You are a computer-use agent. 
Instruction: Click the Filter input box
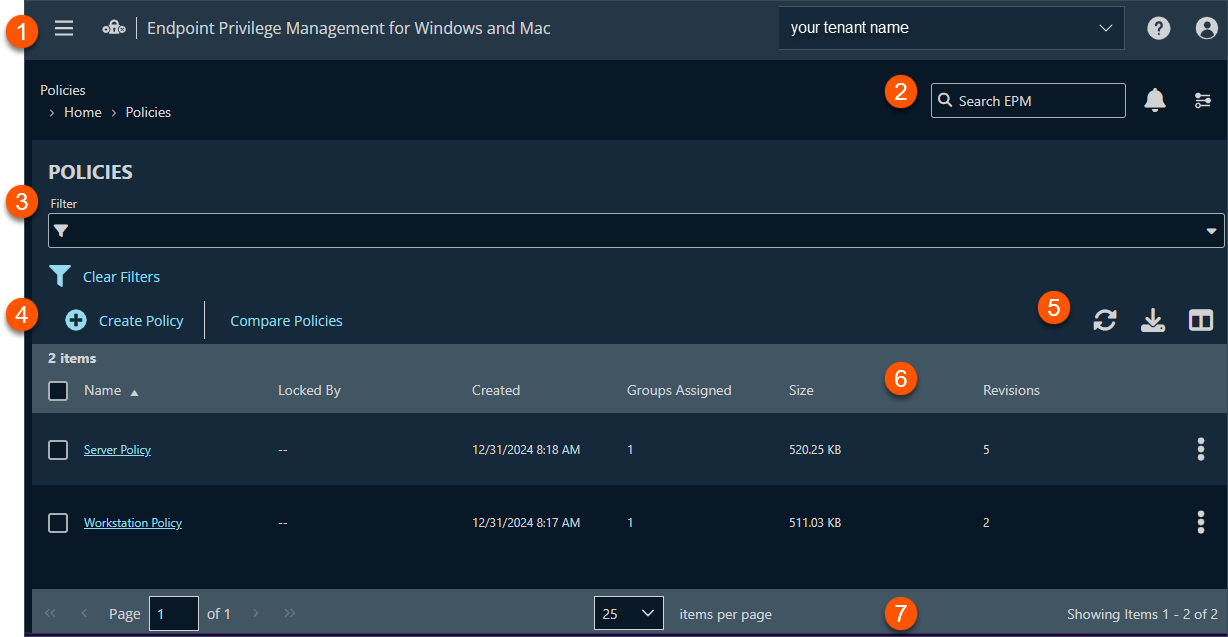(636, 230)
